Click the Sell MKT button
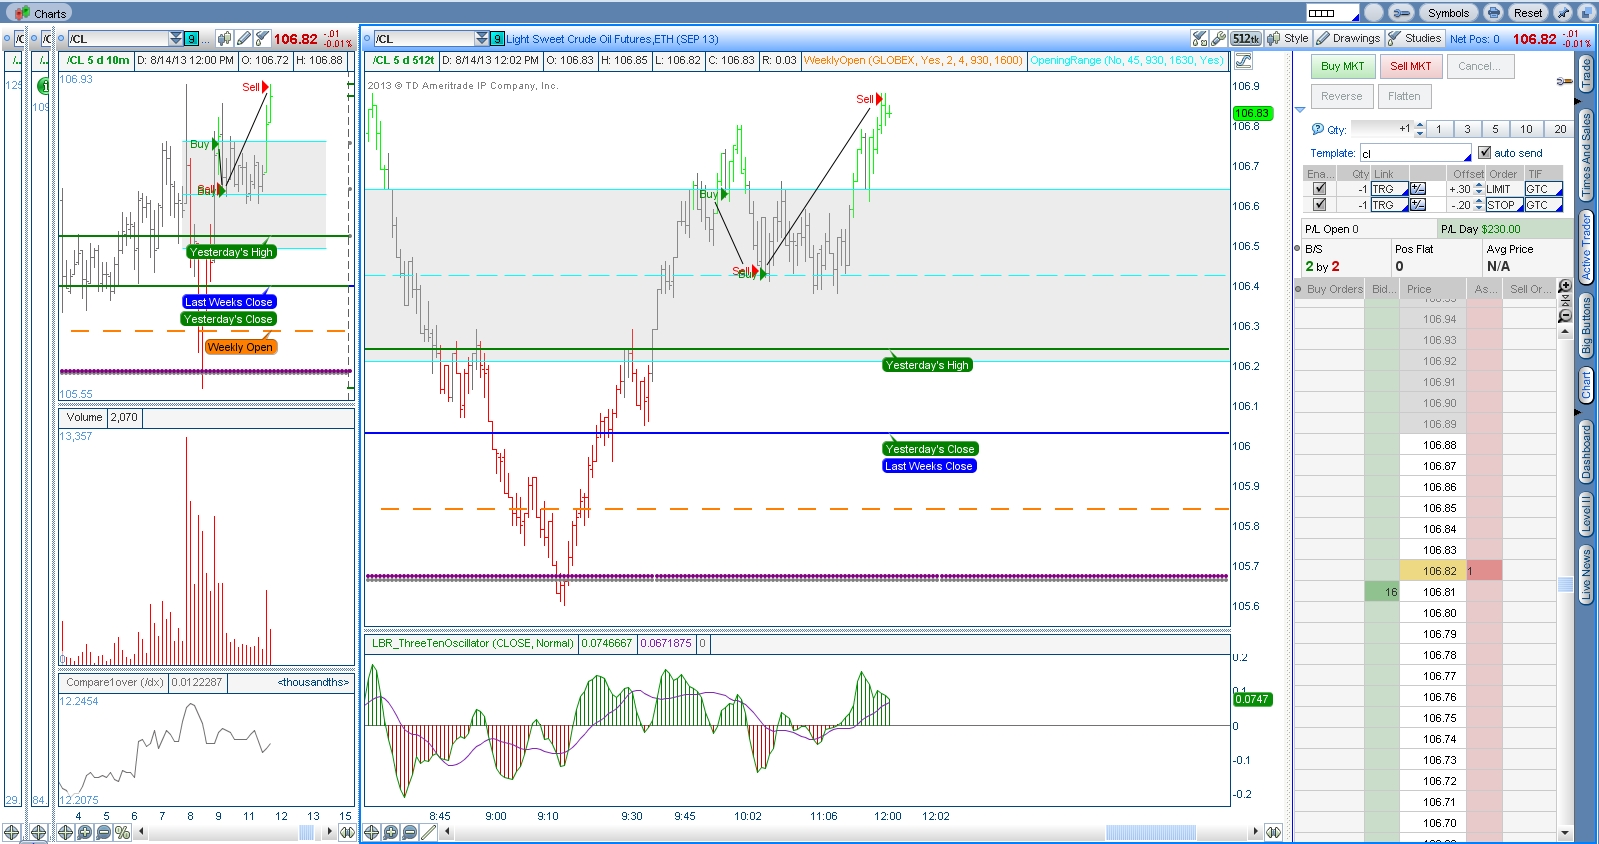 (x=1410, y=66)
